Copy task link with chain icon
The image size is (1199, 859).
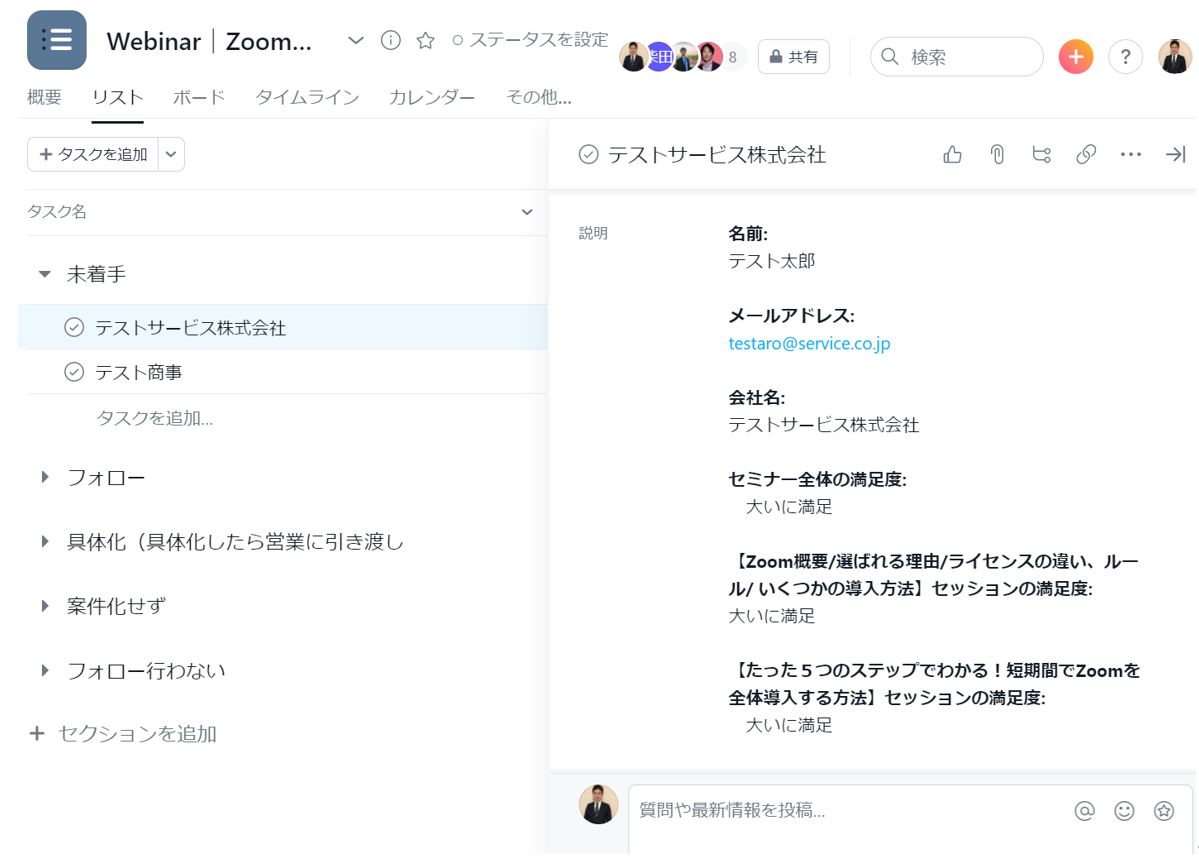tap(1086, 155)
